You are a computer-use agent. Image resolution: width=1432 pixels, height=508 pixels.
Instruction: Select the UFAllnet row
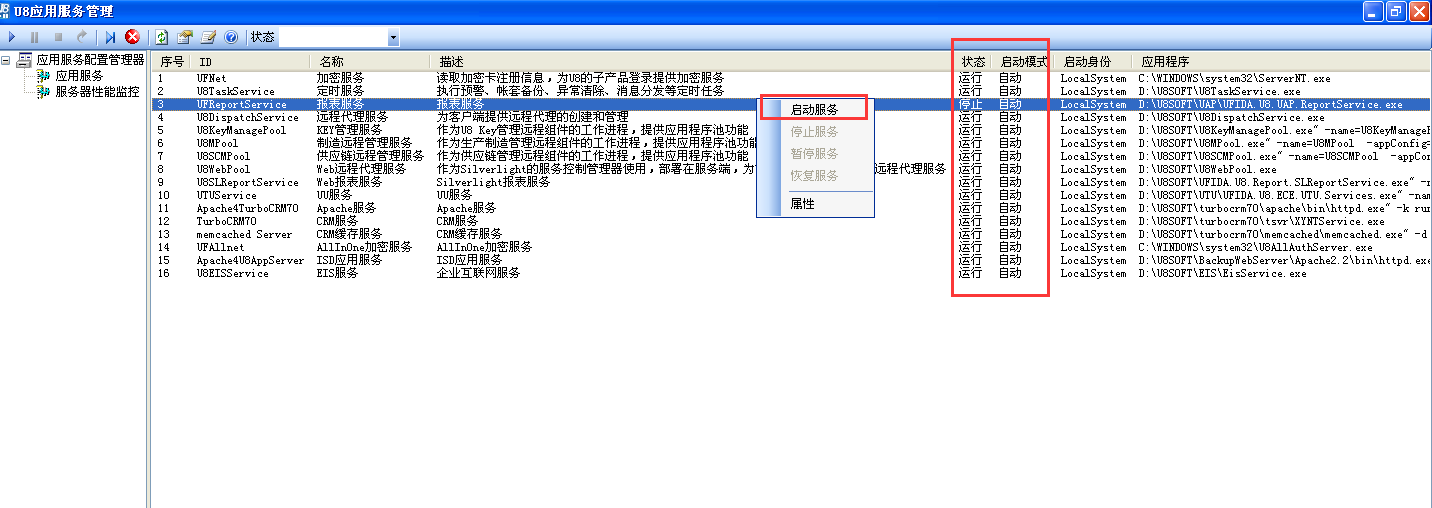pos(792,247)
